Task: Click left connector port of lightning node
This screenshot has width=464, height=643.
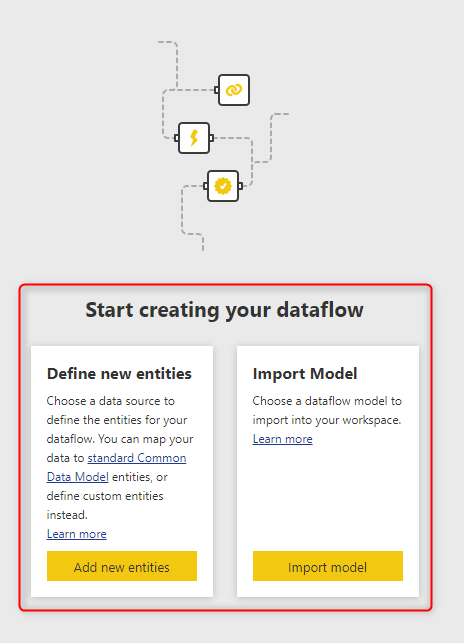Action: tap(176, 138)
